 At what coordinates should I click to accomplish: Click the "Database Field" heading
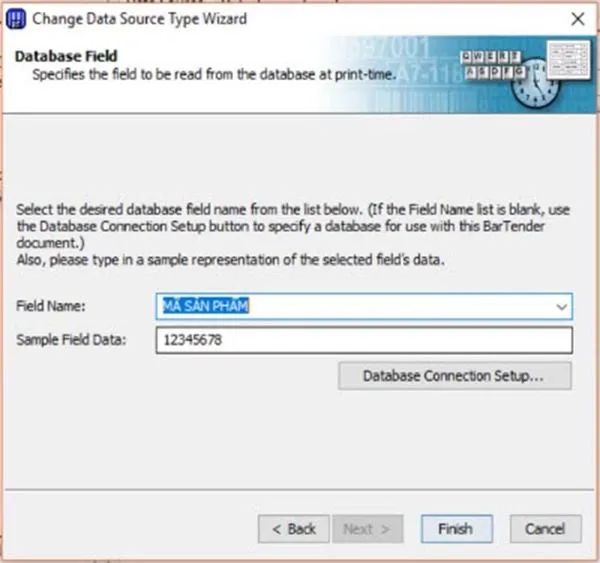point(65,56)
